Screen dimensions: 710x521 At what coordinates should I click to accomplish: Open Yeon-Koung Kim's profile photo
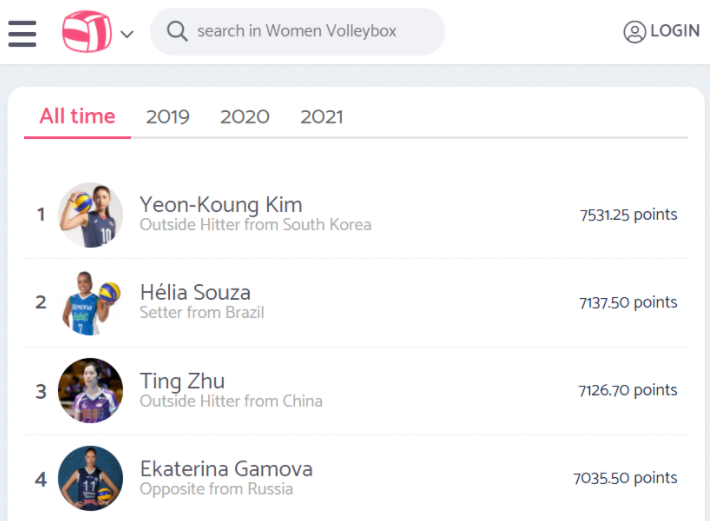click(x=90, y=215)
